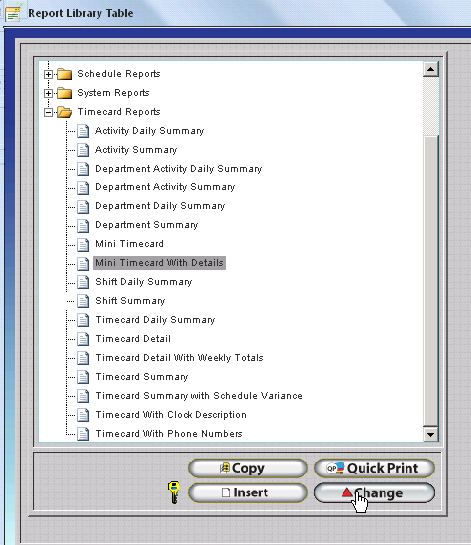471x545 pixels.
Task: Select Department Activity Daily Summary report
Action: point(179,169)
